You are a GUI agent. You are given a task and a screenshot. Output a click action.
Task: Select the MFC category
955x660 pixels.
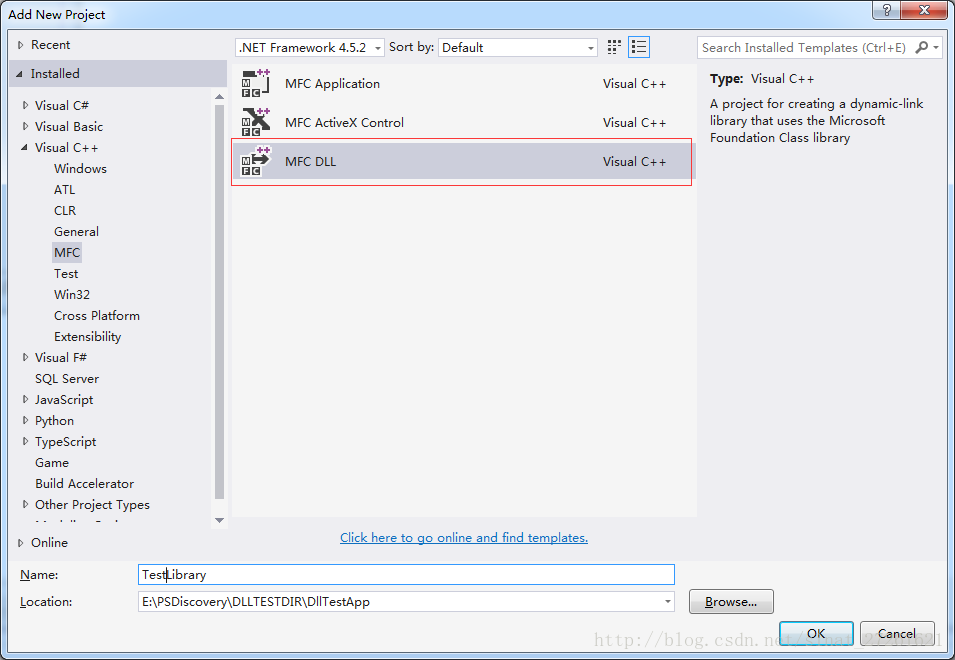click(67, 253)
